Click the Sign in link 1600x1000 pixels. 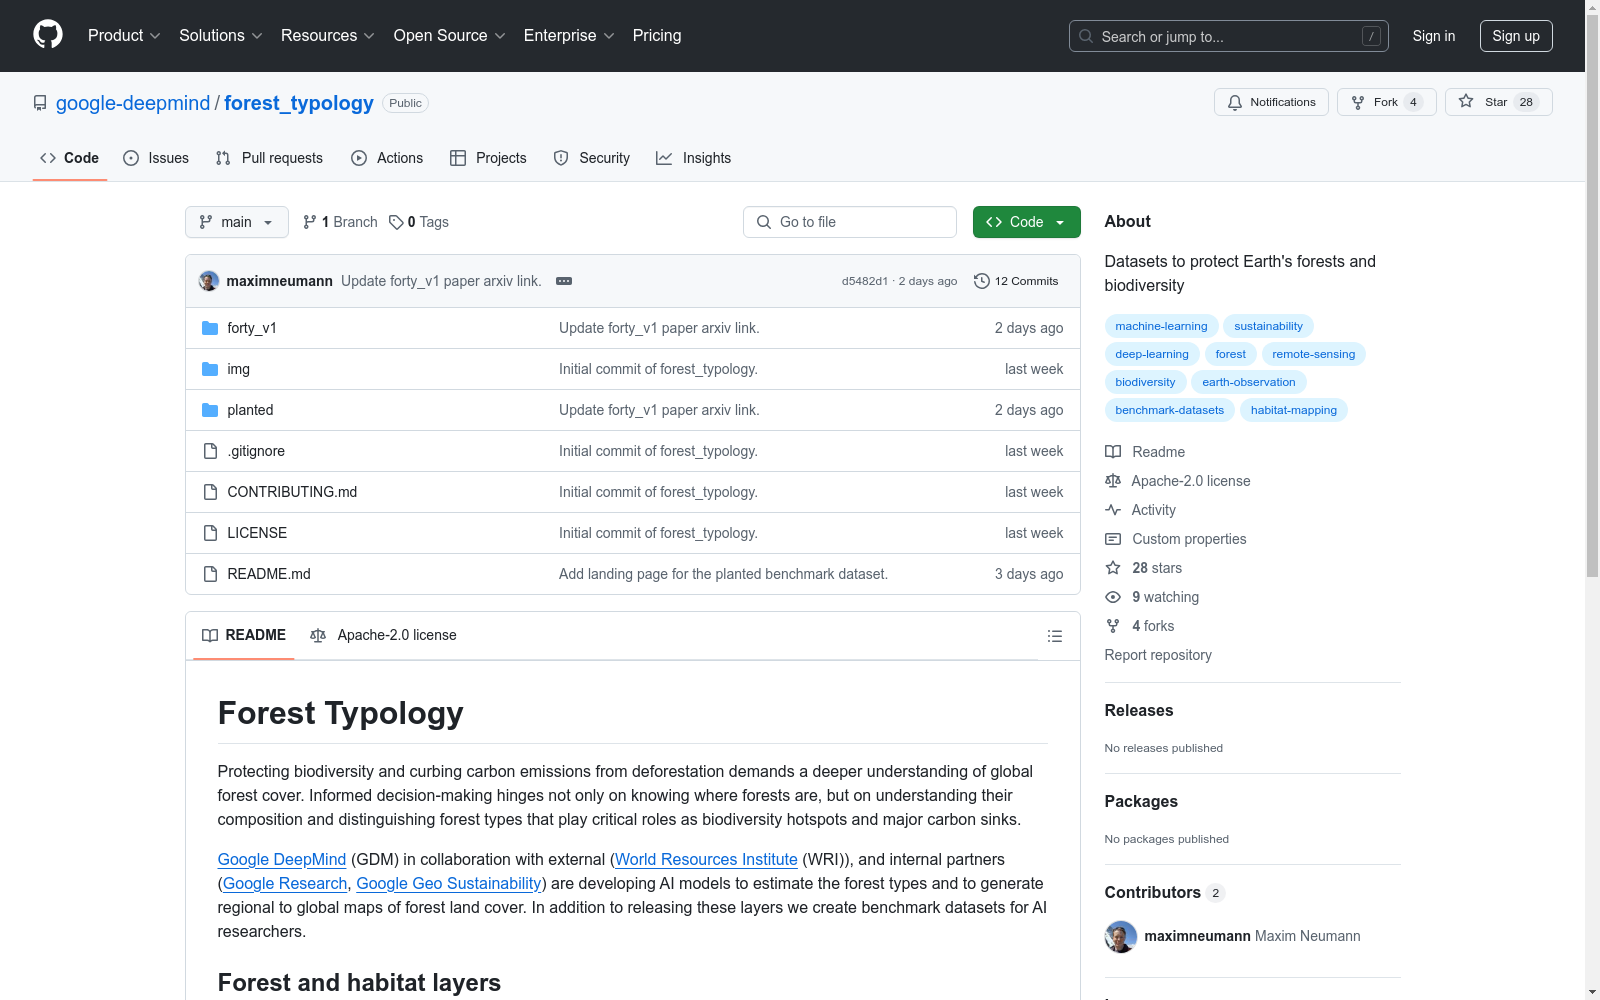(x=1434, y=36)
